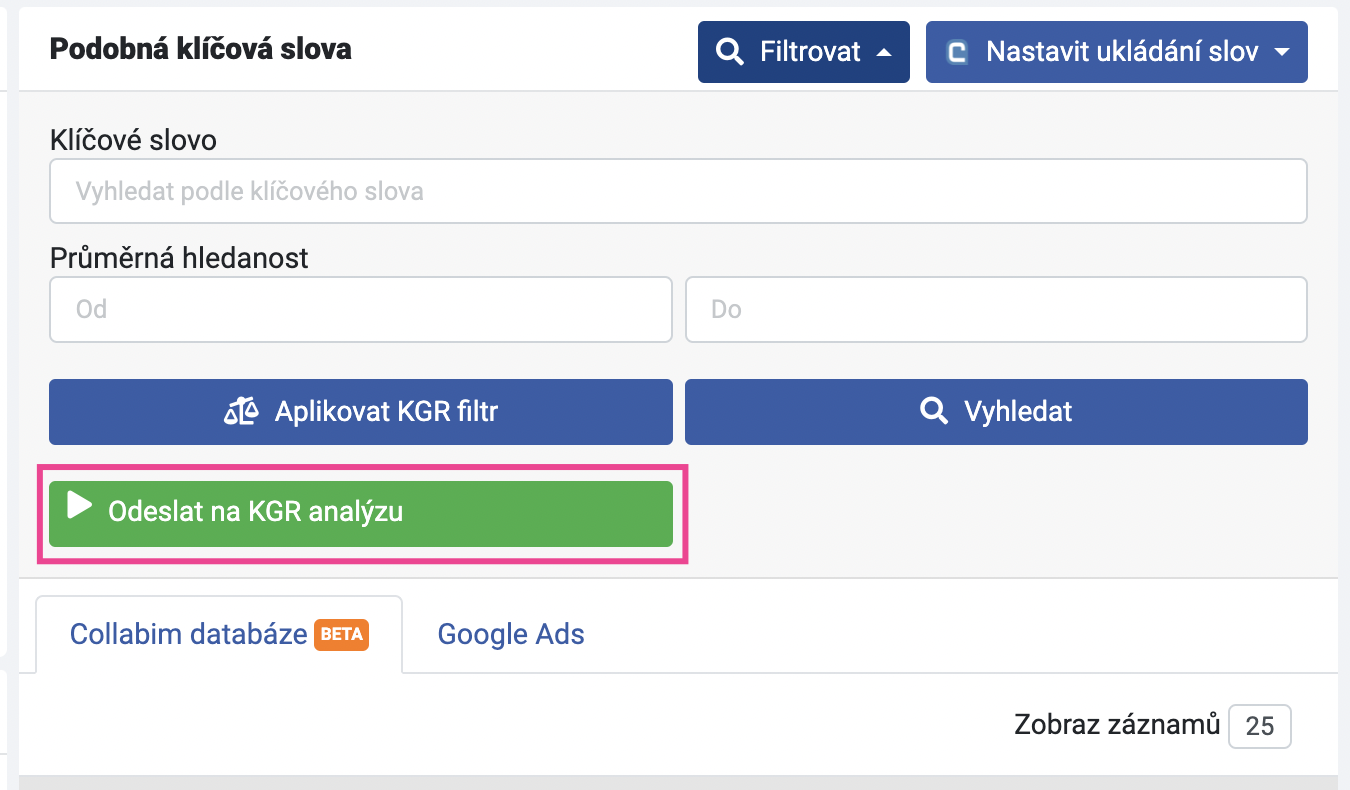Click the play icon on Odeslat na KGR analýzu
The height and width of the screenshot is (790, 1350).
click(x=79, y=505)
